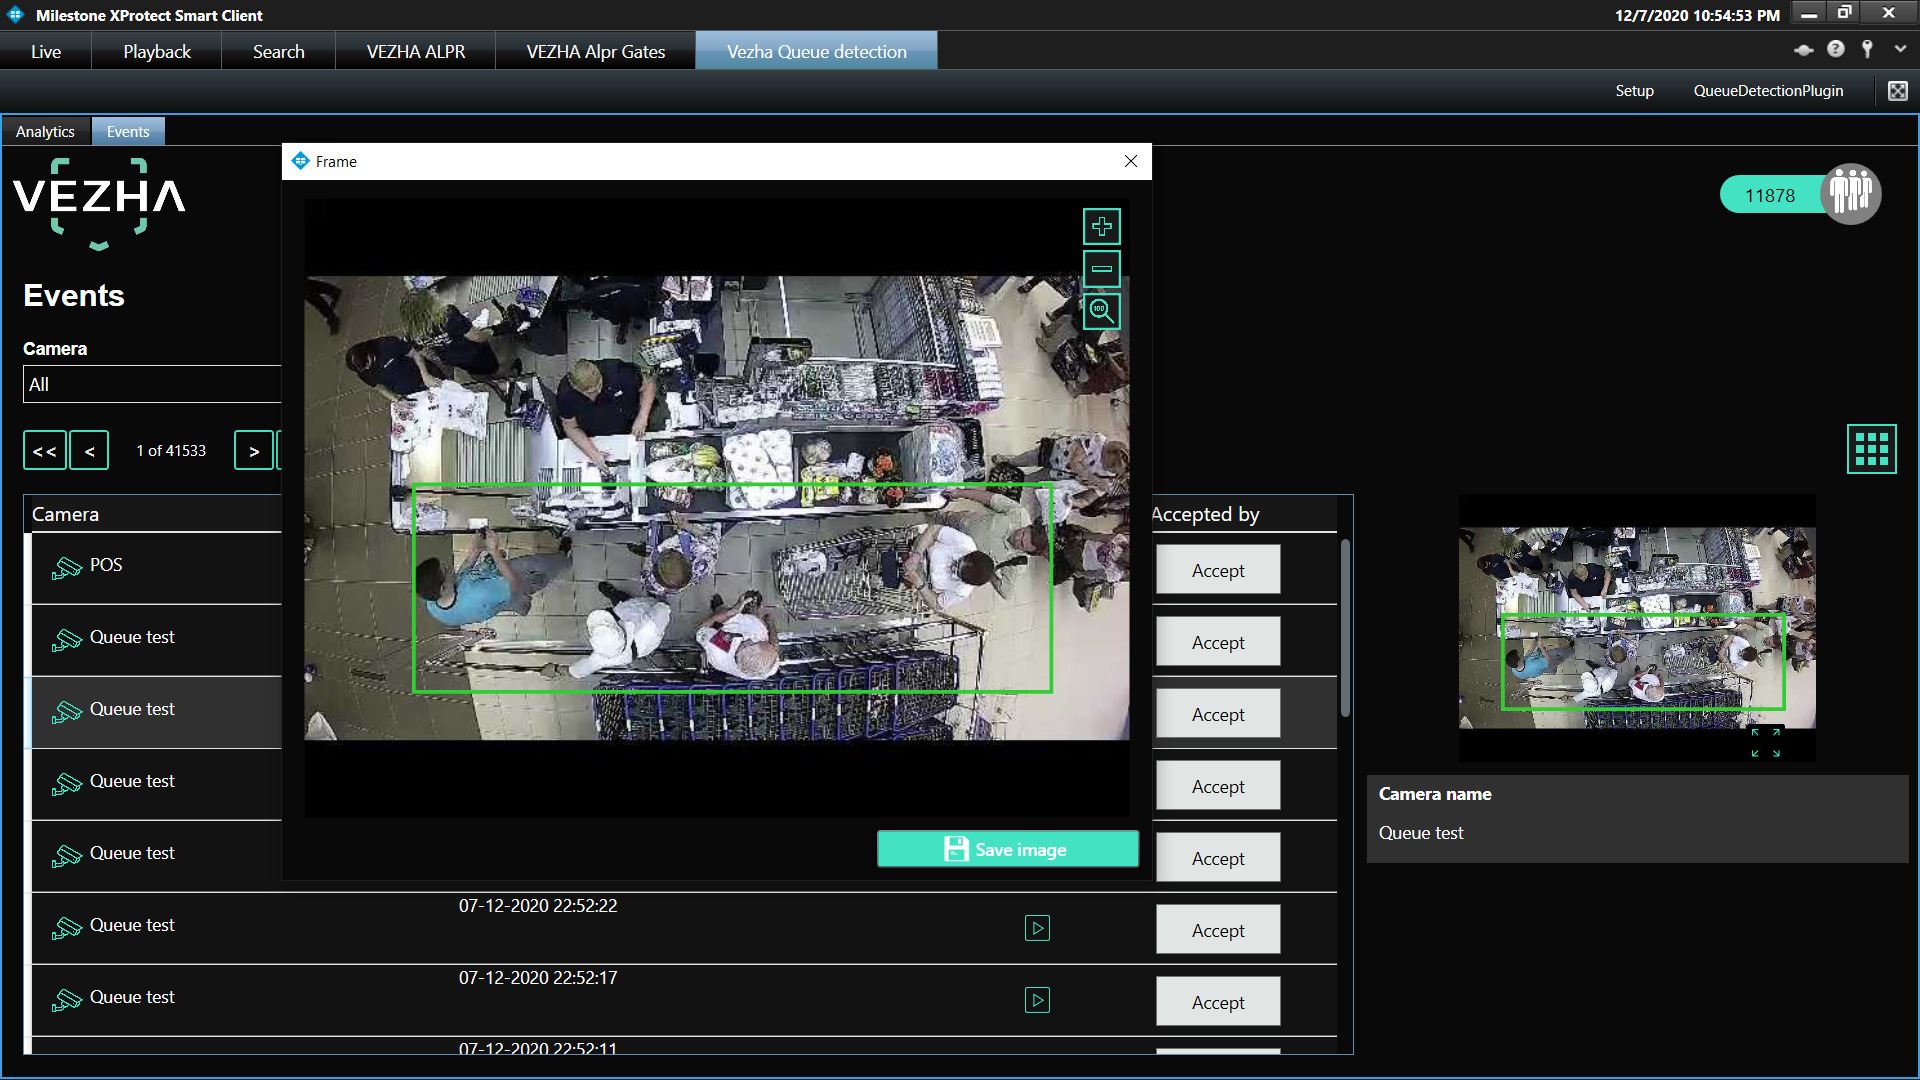Open the grid view icon
Screen dimensions: 1920x1080
tap(1871, 448)
